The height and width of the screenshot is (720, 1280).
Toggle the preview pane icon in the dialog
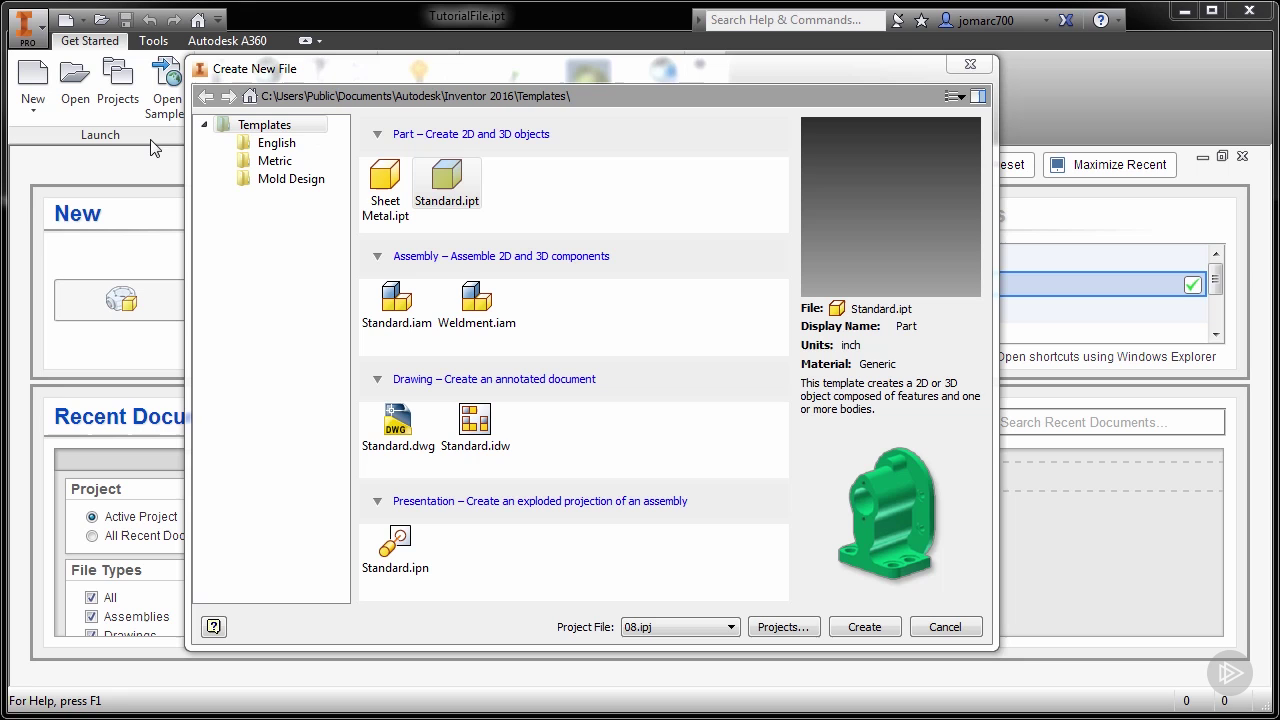978,96
